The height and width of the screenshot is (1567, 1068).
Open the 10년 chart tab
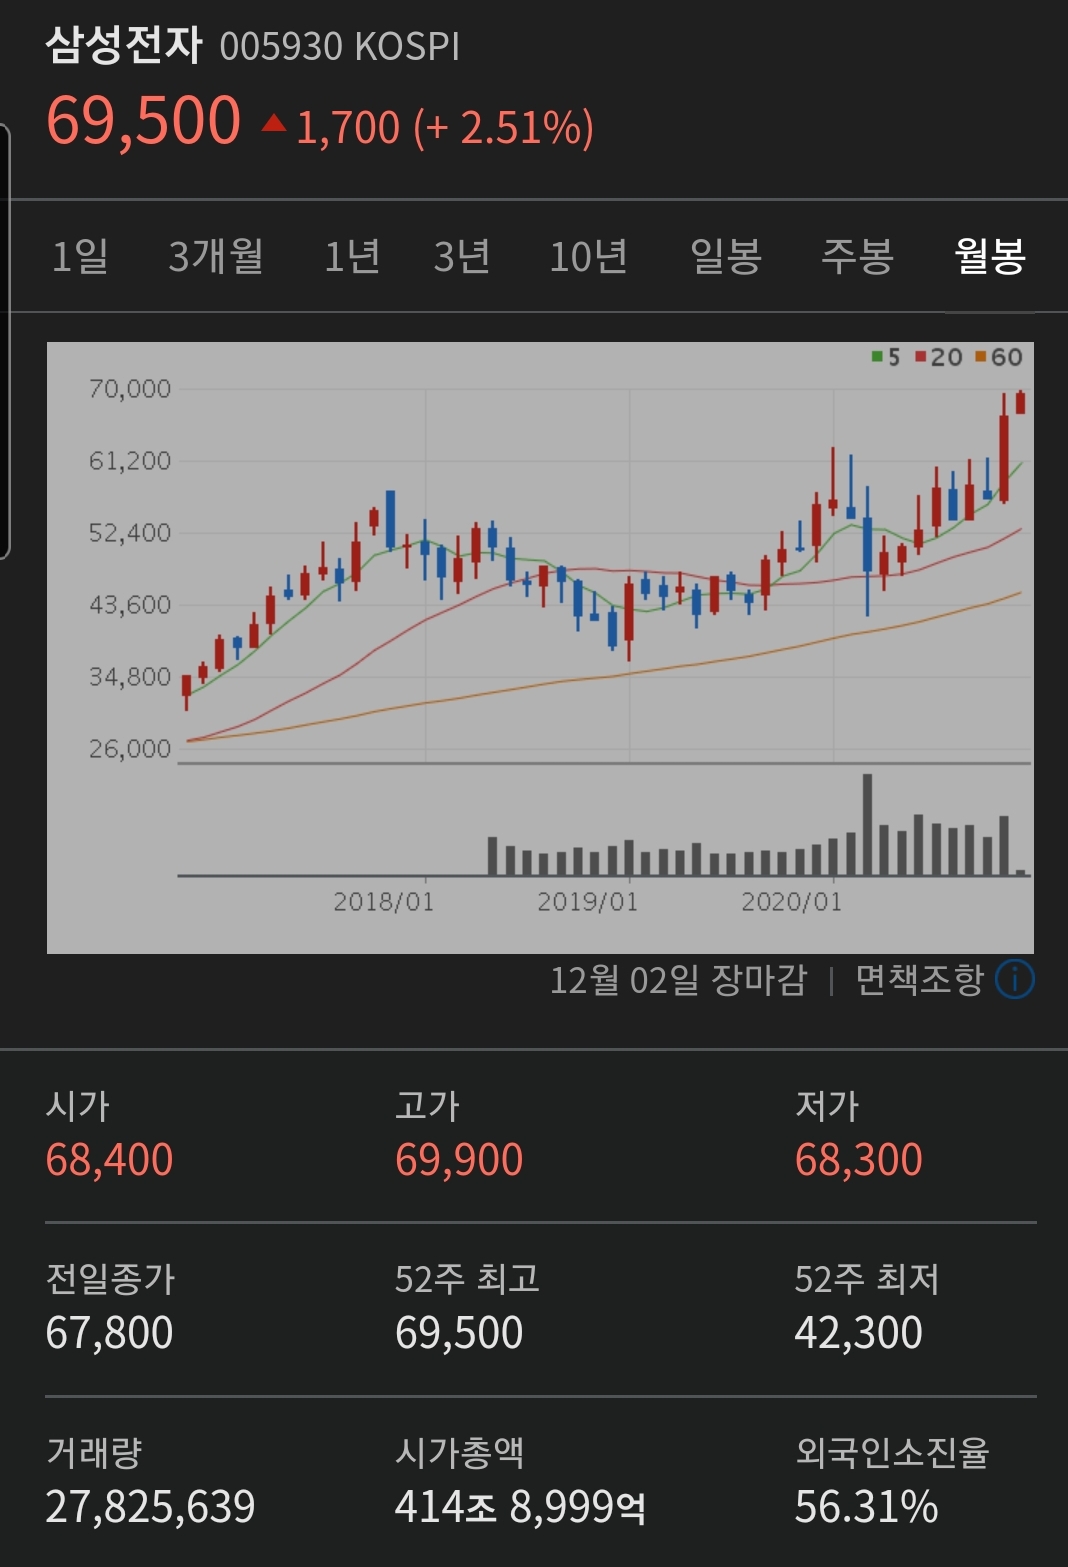tap(589, 257)
